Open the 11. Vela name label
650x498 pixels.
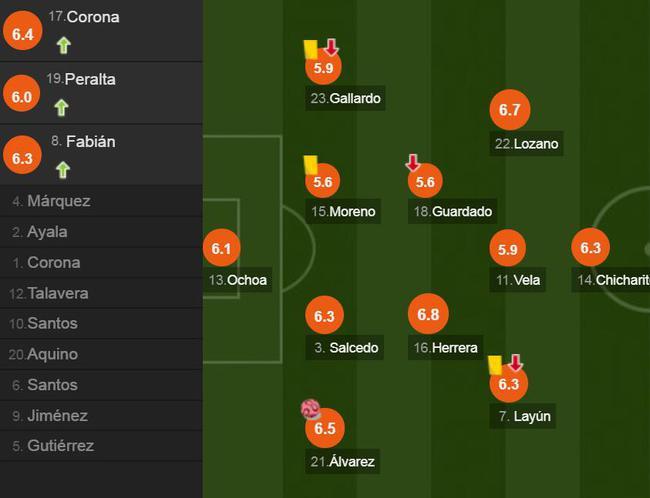click(x=518, y=280)
